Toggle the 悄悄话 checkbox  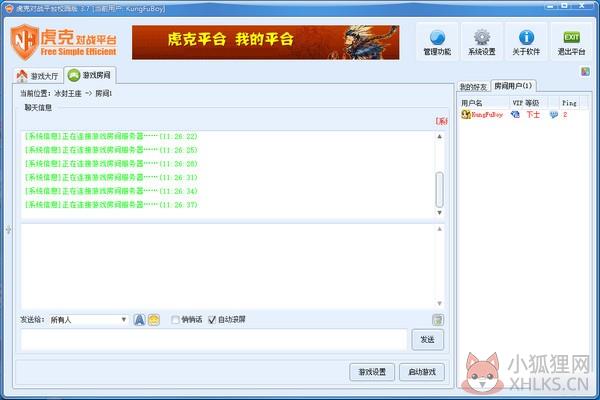(176, 320)
